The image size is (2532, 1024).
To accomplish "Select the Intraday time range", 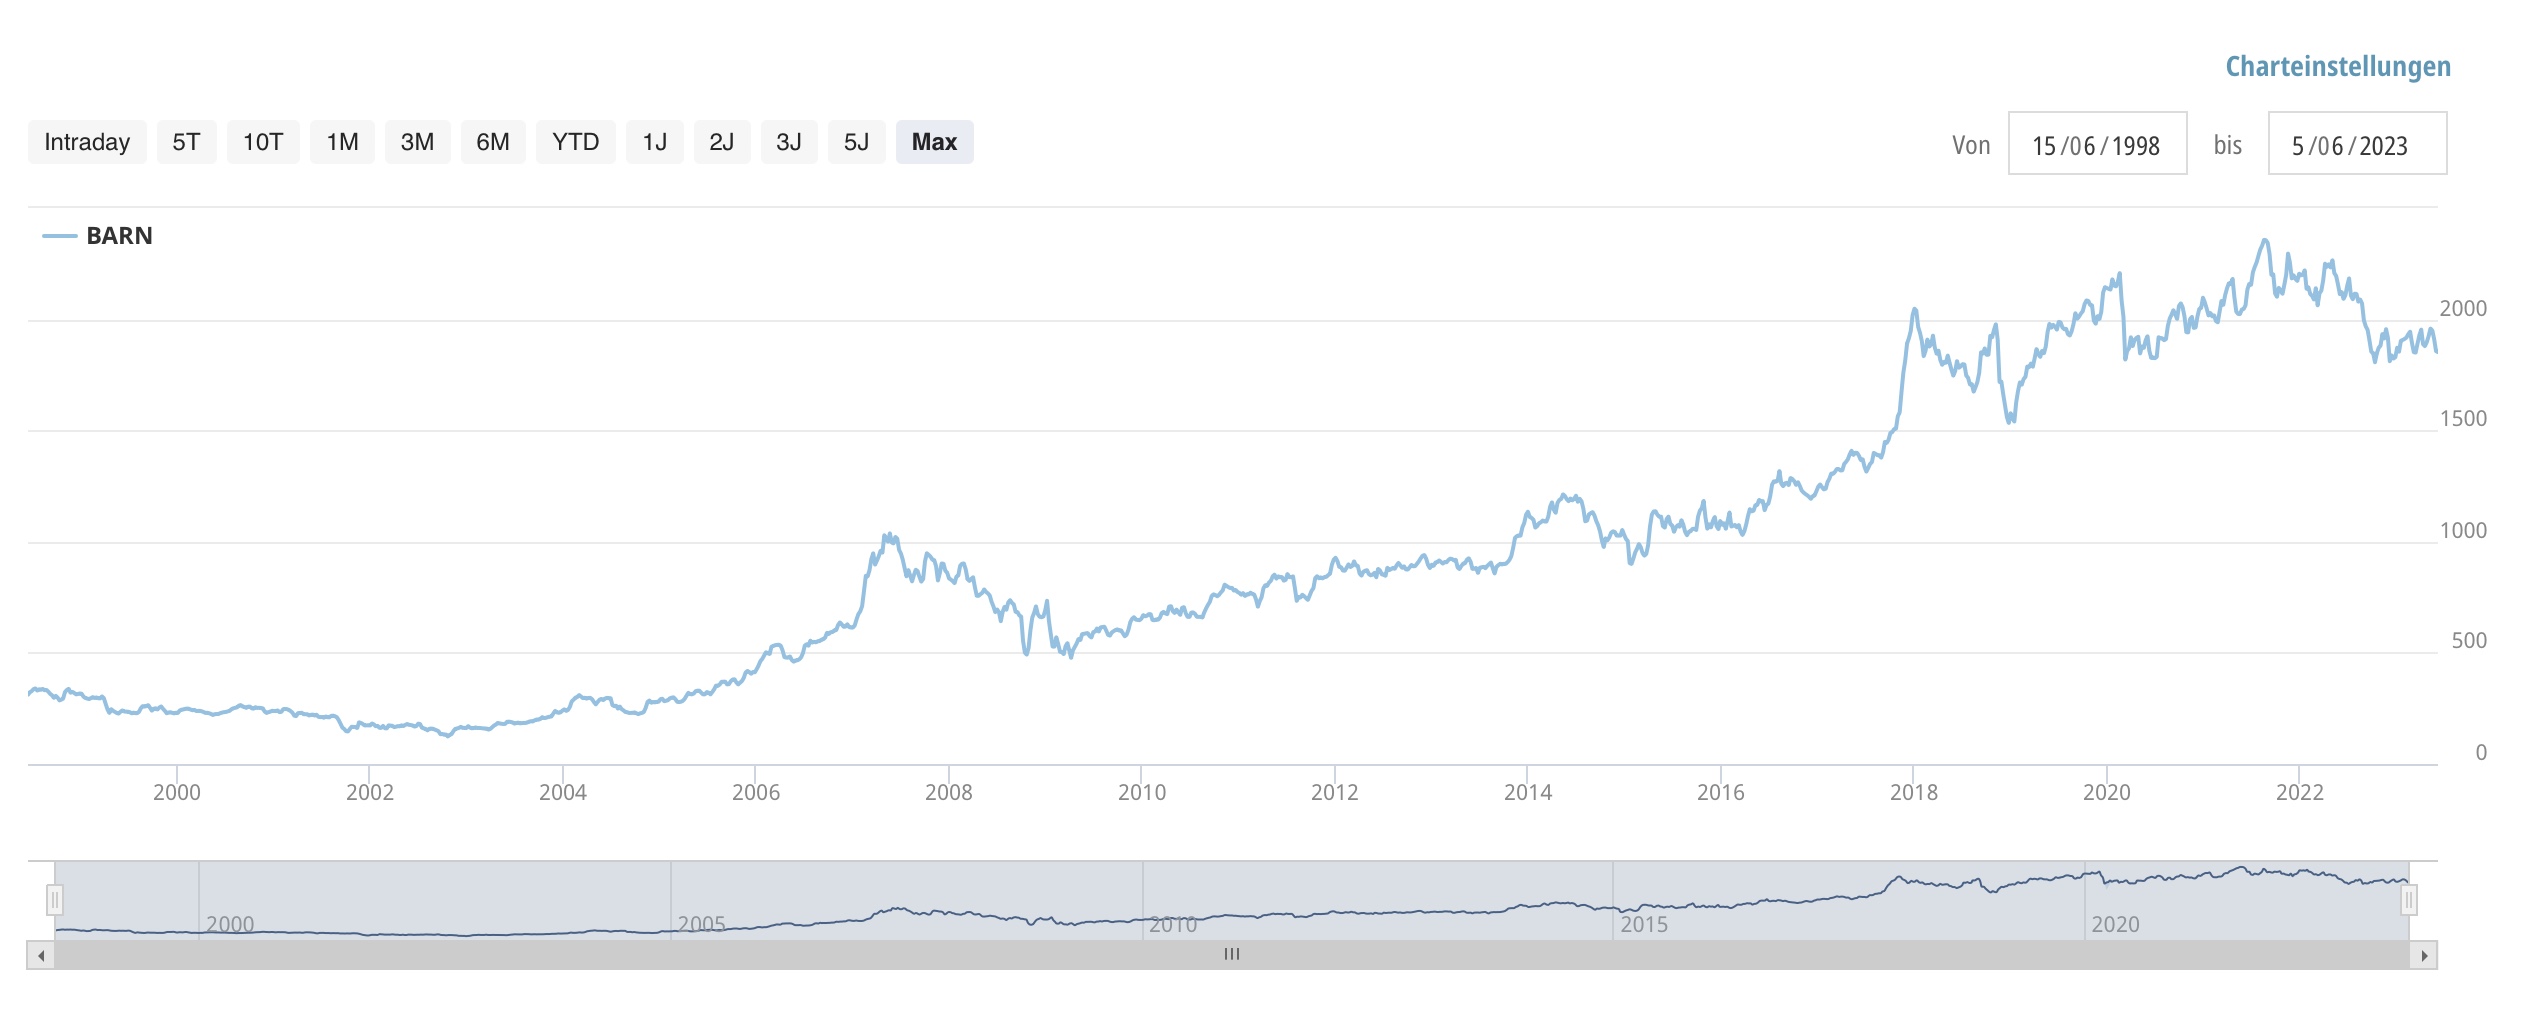I will (87, 142).
